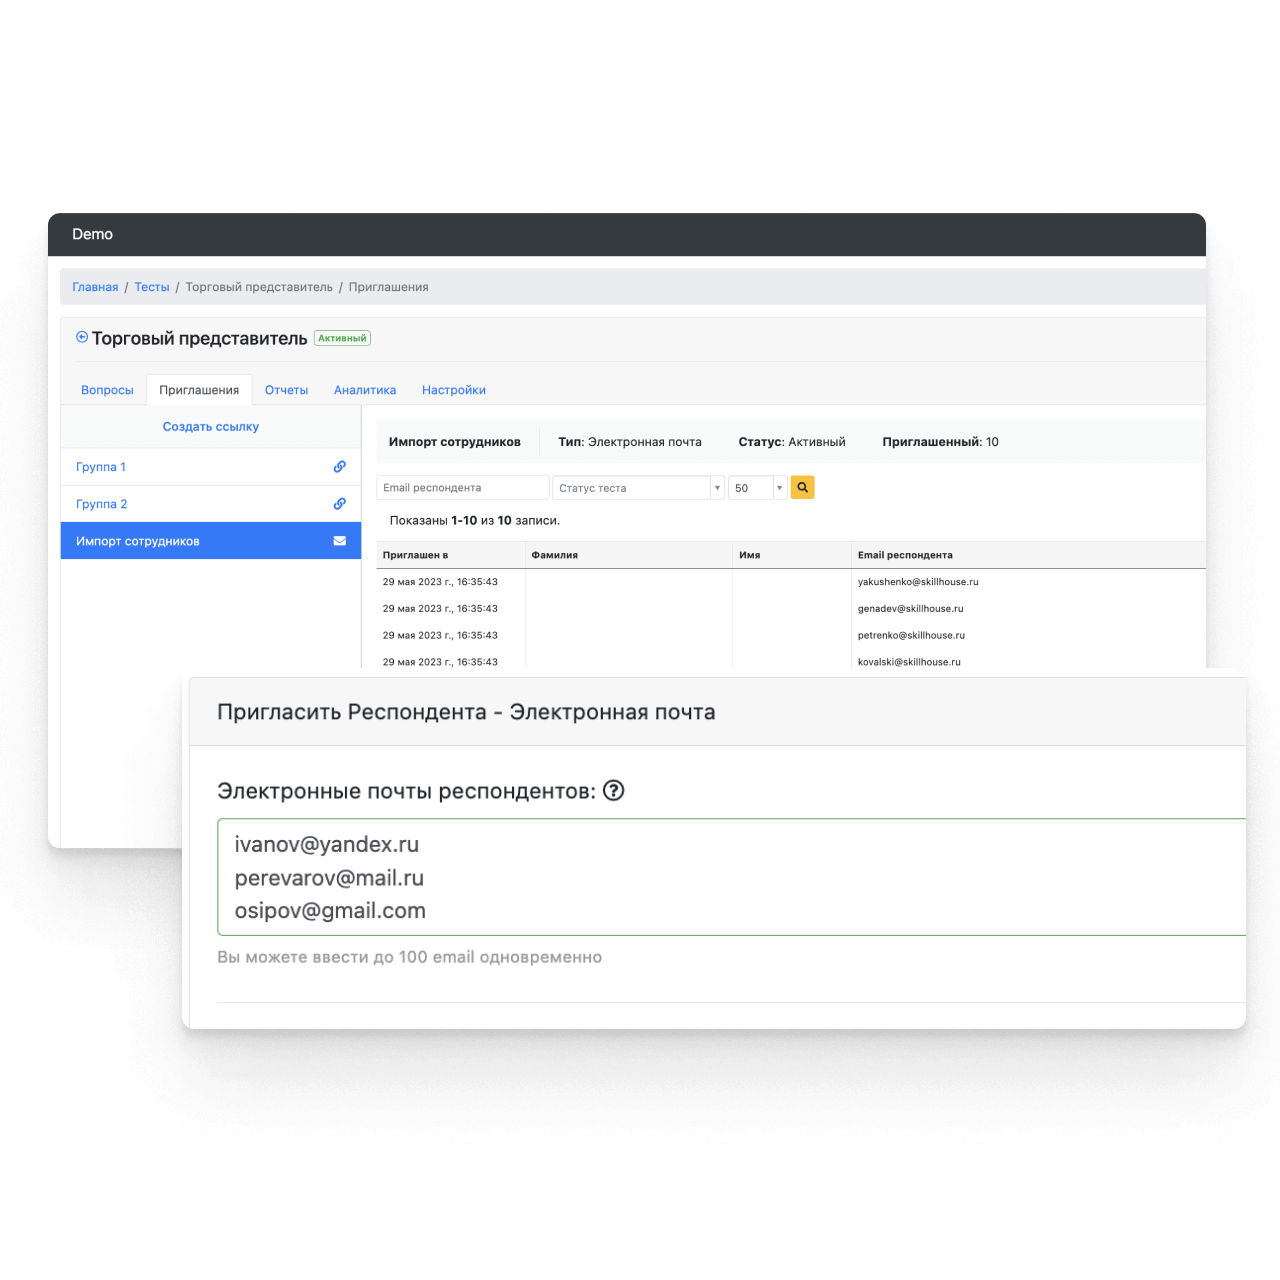The image size is (1280, 1280).
Task: Click the Email респондента filter field
Action: pyautogui.click(x=462, y=488)
